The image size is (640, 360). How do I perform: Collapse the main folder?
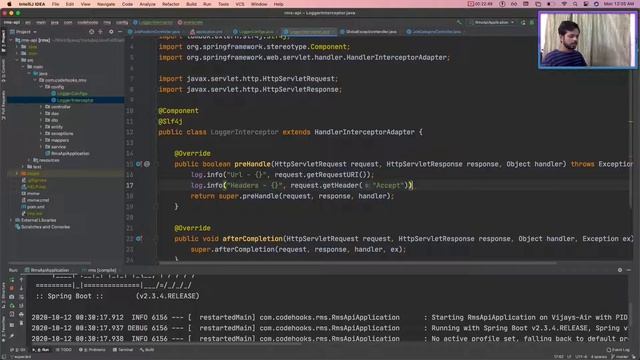(23, 67)
